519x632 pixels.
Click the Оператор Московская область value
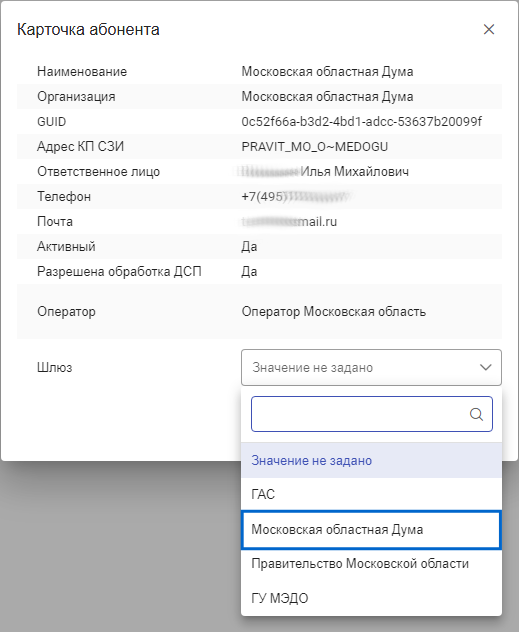[x=334, y=312]
